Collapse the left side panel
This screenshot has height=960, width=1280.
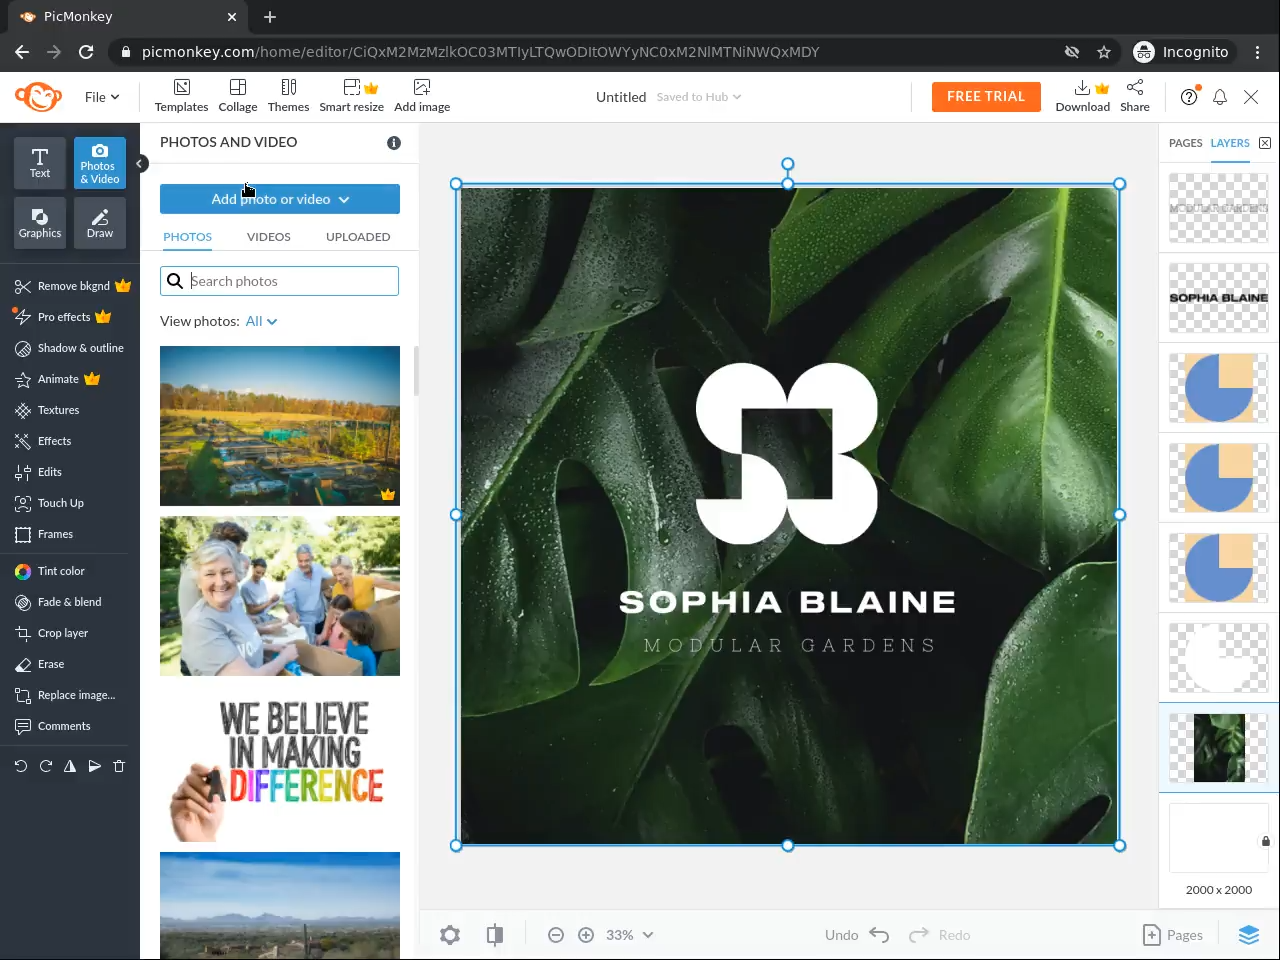(x=141, y=163)
